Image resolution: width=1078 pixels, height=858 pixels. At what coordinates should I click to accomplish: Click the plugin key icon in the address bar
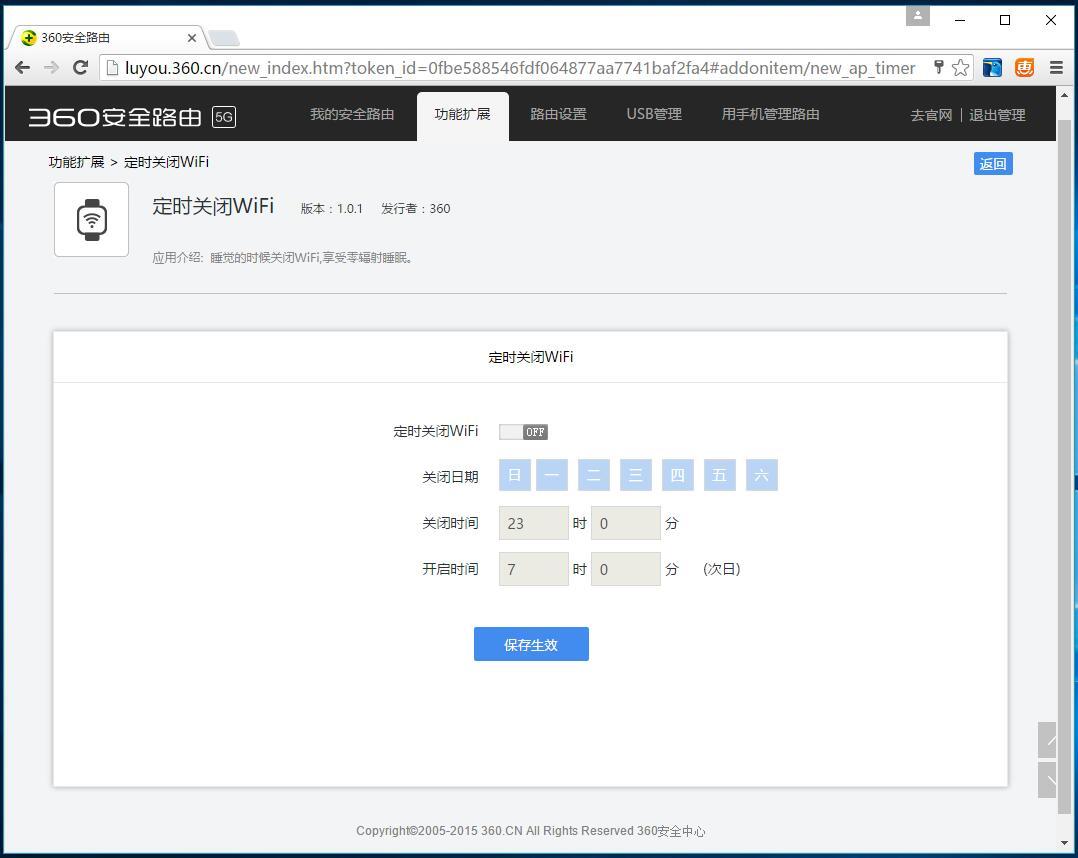pyautogui.click(x=938, y=68)
